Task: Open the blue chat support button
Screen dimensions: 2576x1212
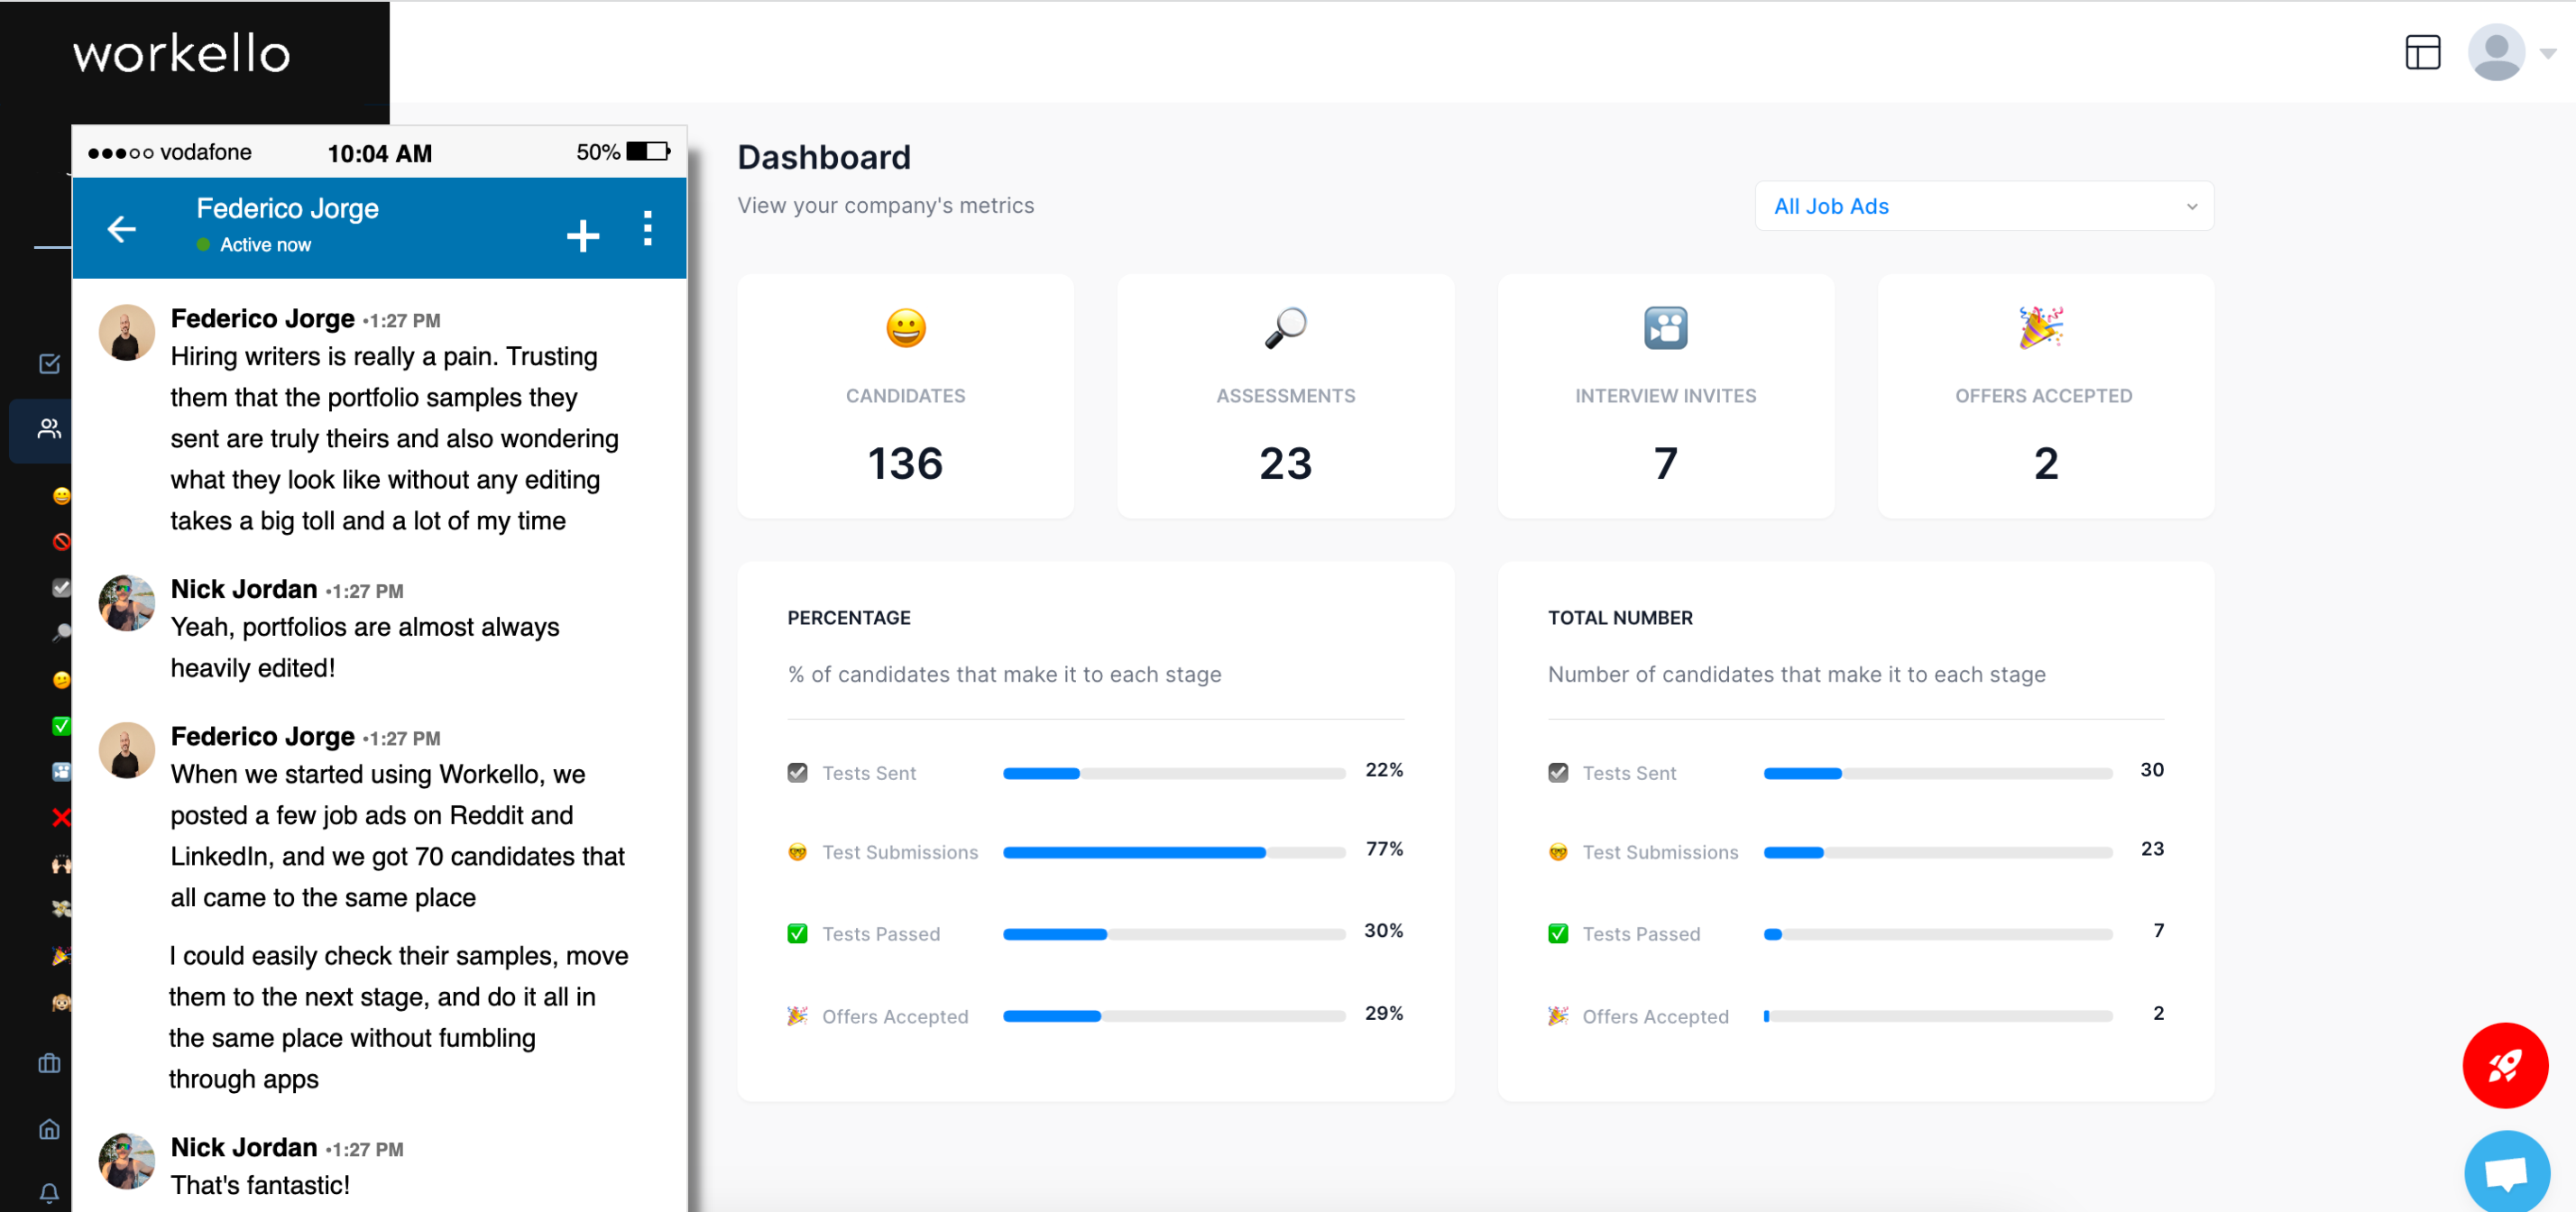Action: click(2506, 1172)
